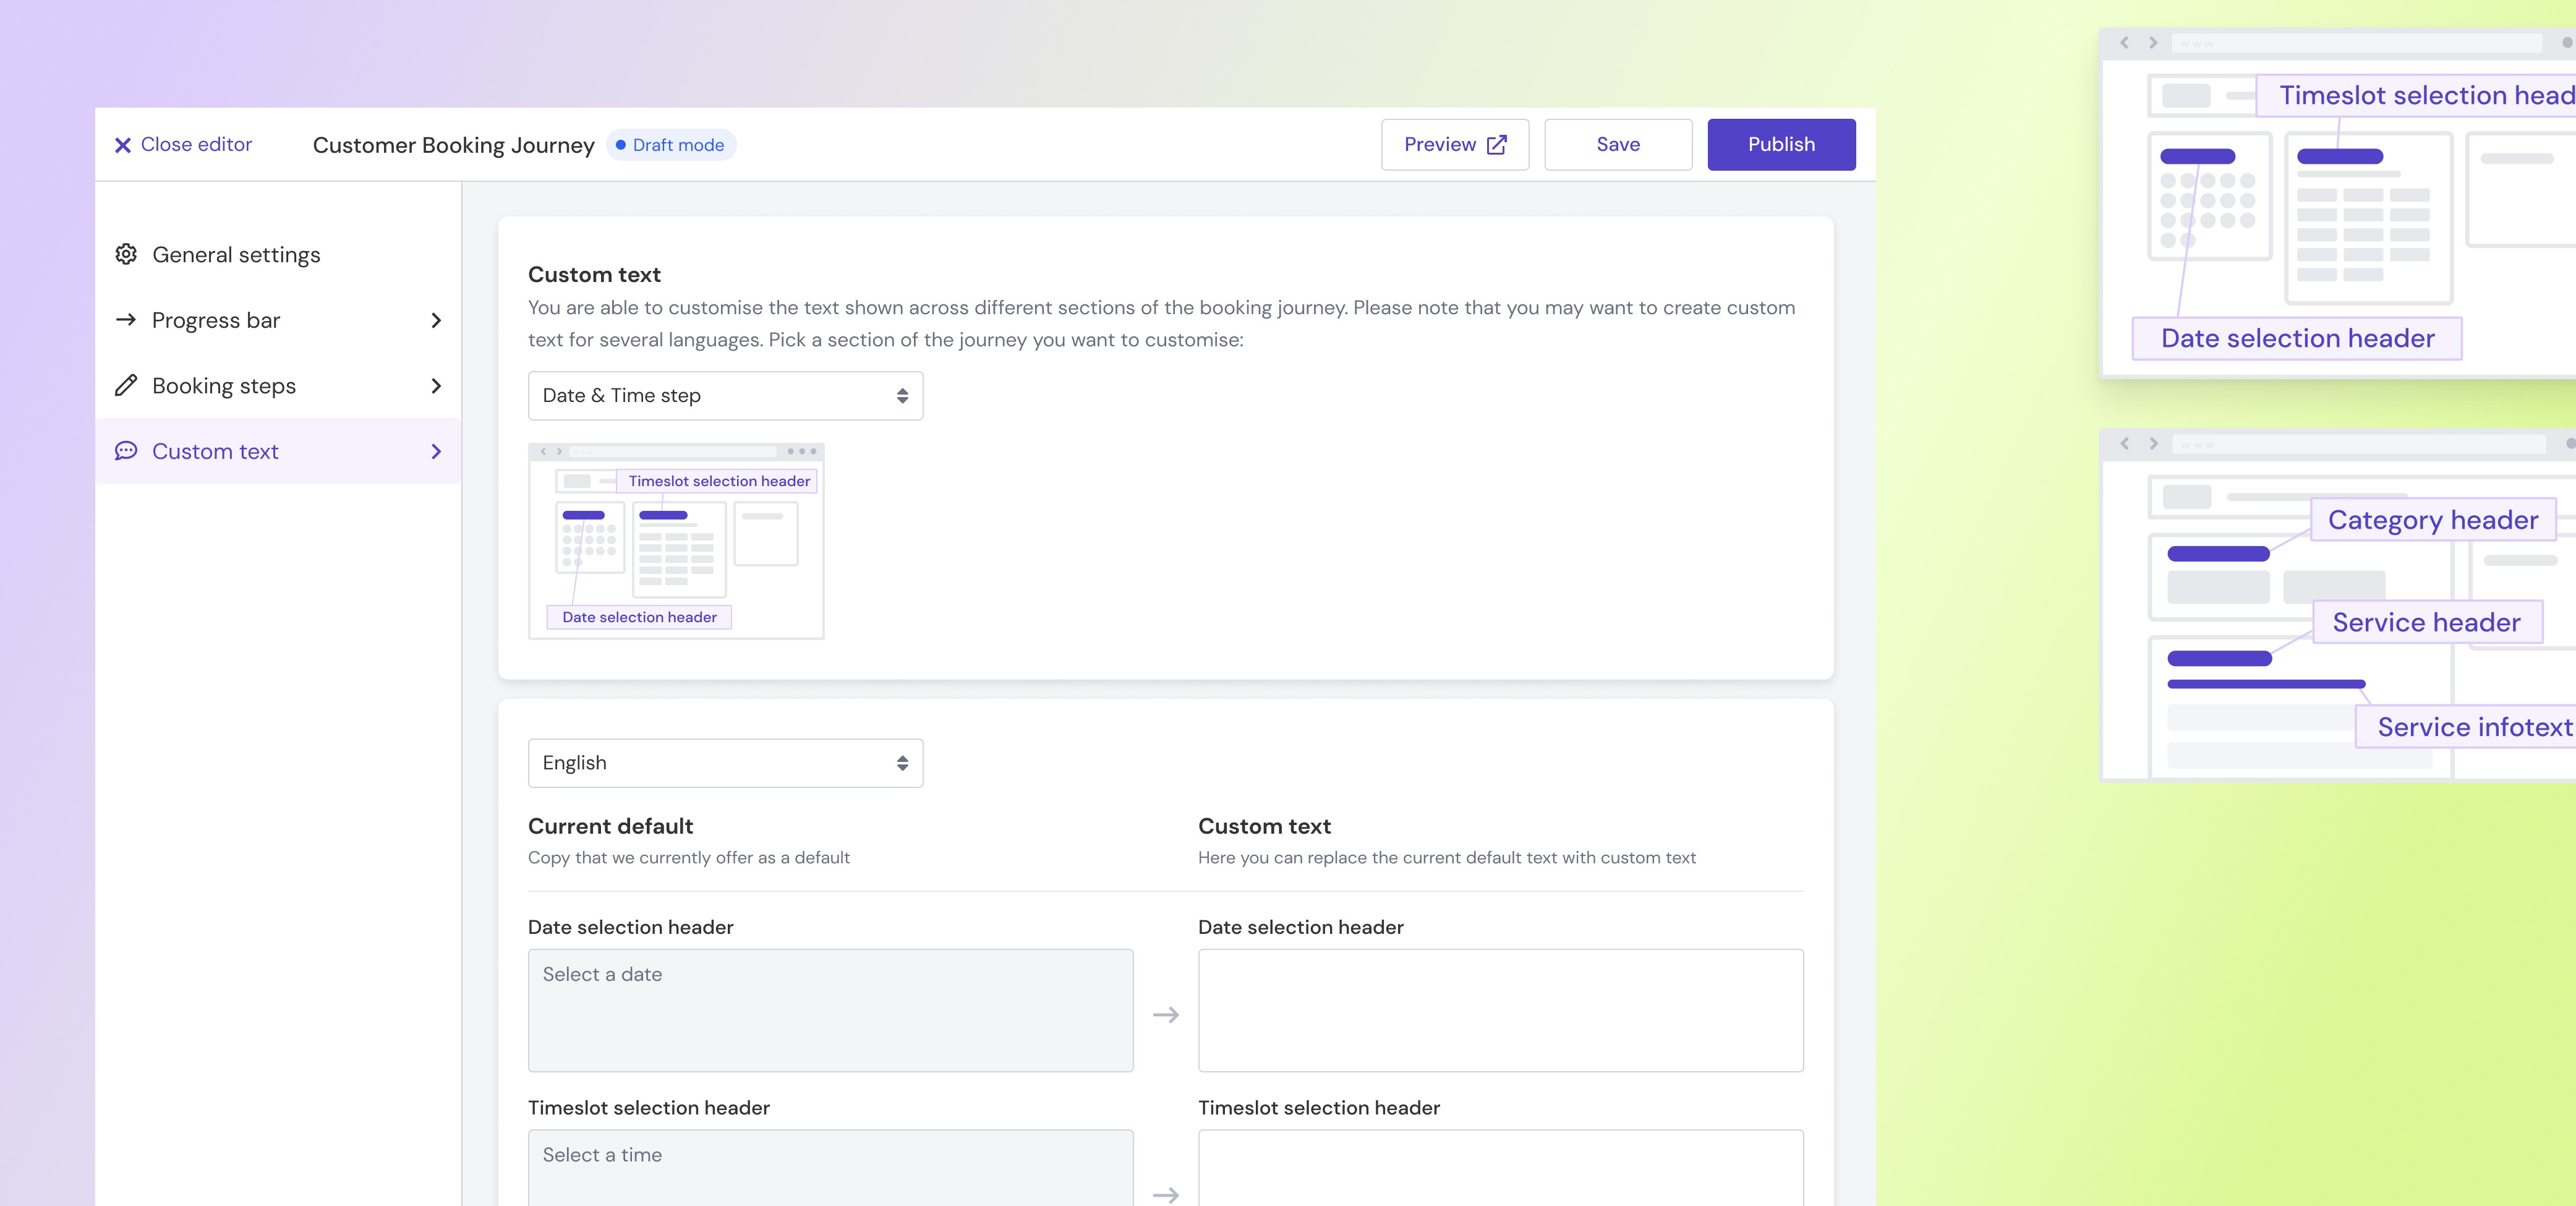Expand the Progress bar chevron
The height and width of the screenshot is (1206, 2576).
pyautogui.click(x=436, y=320)
